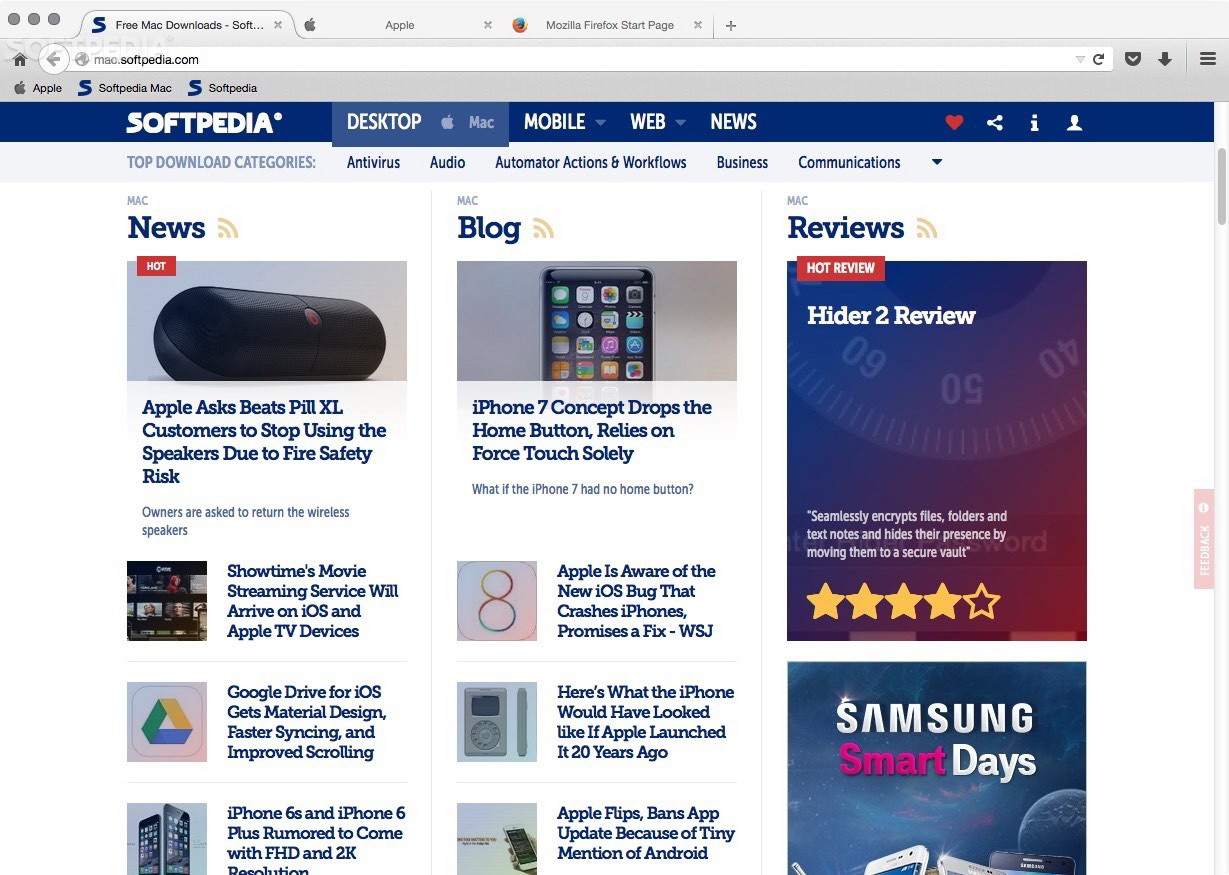
Task: Close the Free Mac Downloads tab
Action: tap(278, 25)
